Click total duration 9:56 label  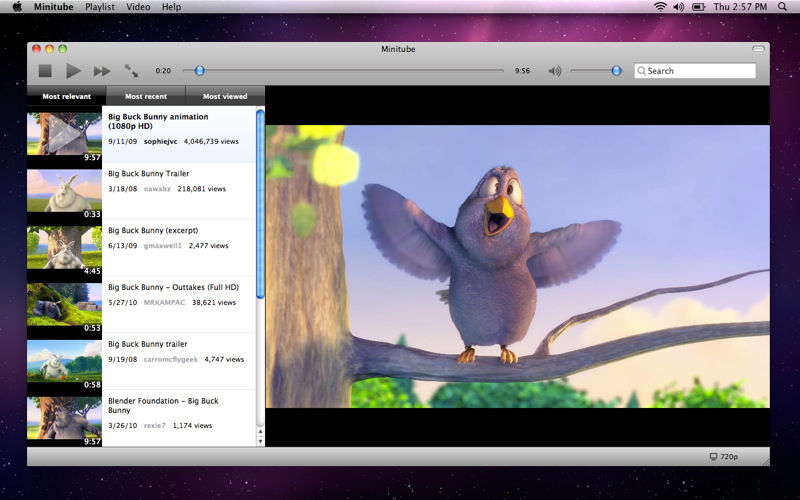522,71
